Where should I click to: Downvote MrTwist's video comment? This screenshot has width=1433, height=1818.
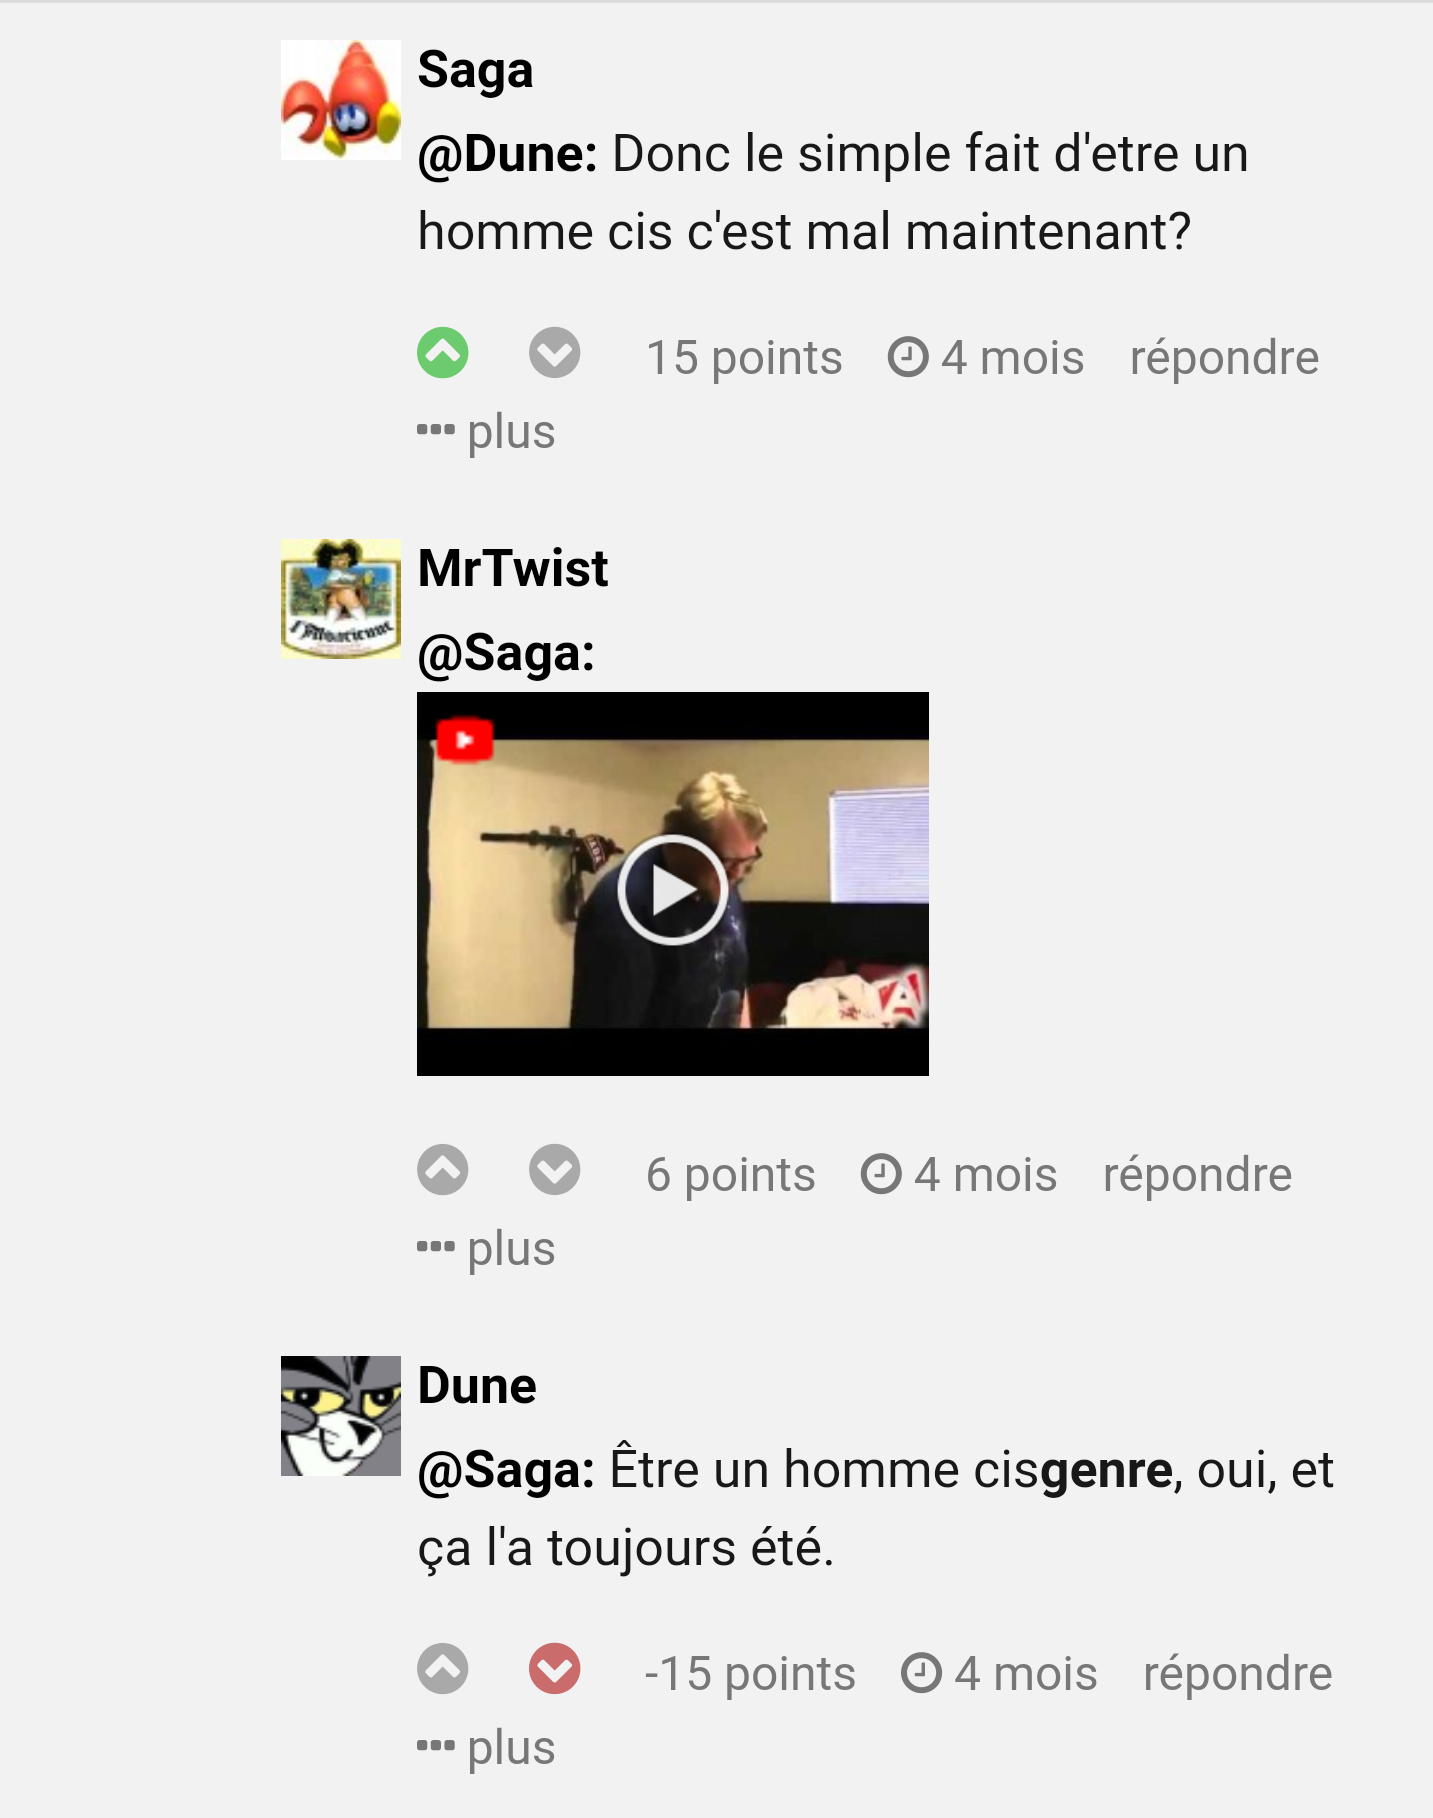[x=555, y=1170]
